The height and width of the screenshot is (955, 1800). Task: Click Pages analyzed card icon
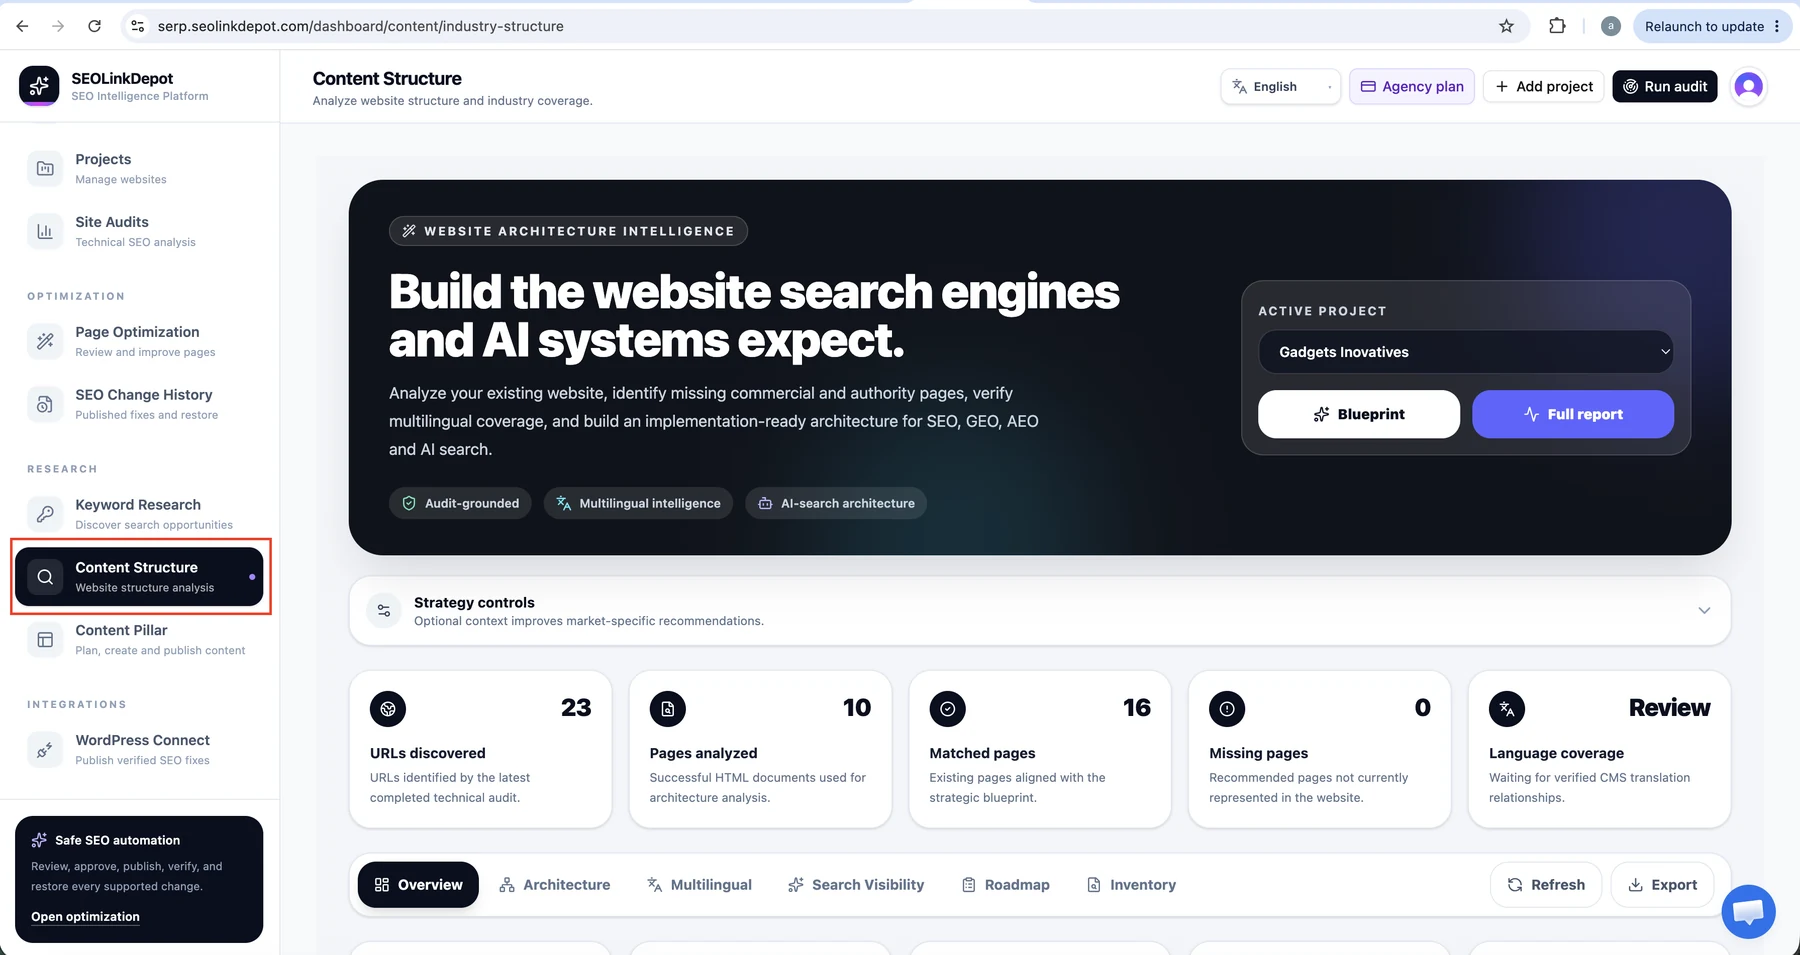click(668, 709)
